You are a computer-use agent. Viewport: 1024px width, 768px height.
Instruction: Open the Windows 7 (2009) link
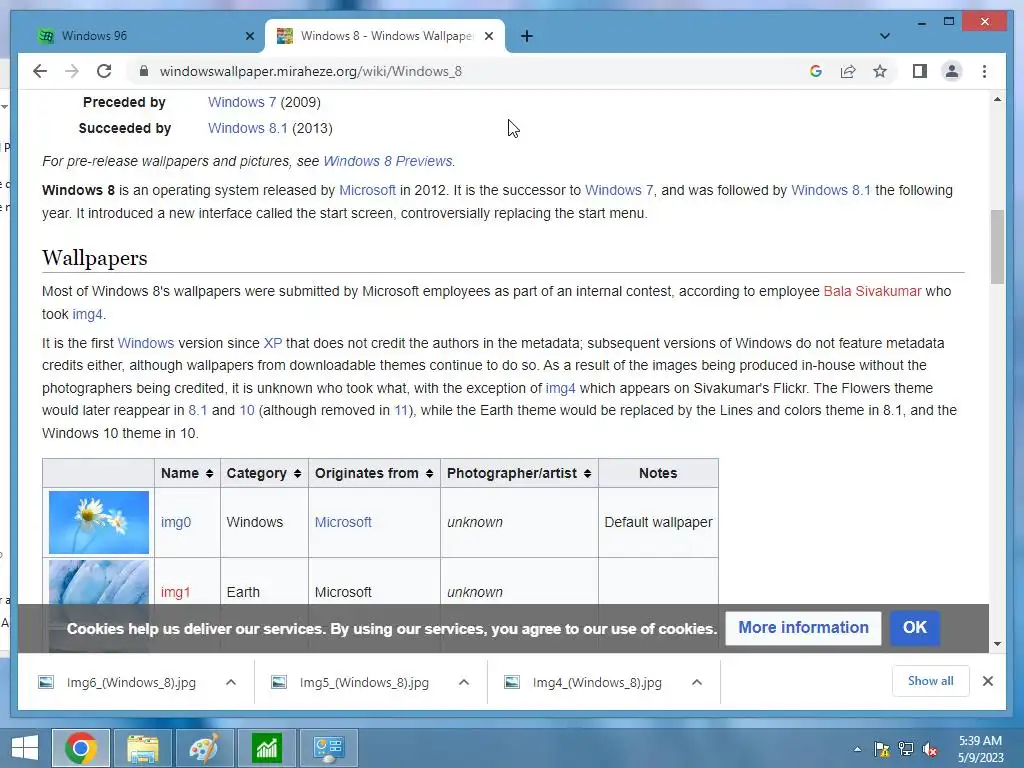(x=242, y=102)
